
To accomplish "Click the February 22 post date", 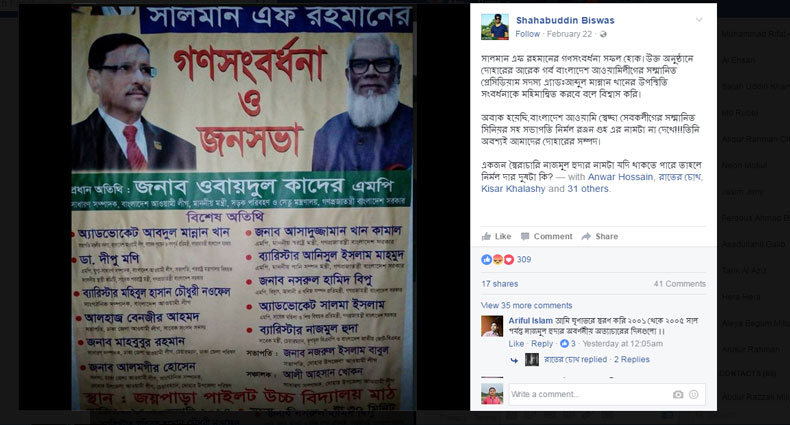I will (x=569, y=34).
